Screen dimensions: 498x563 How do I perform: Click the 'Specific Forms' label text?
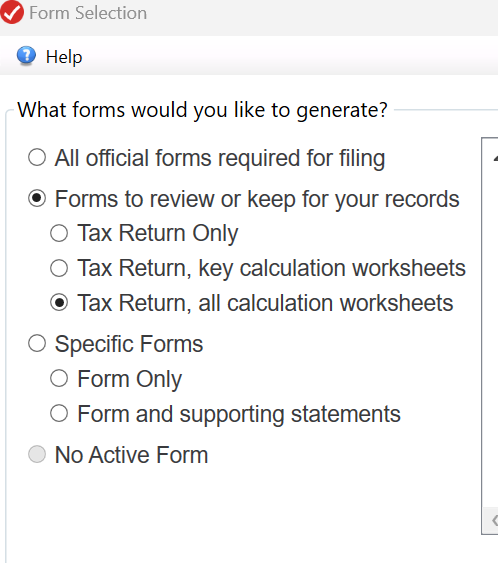[129, 344]
